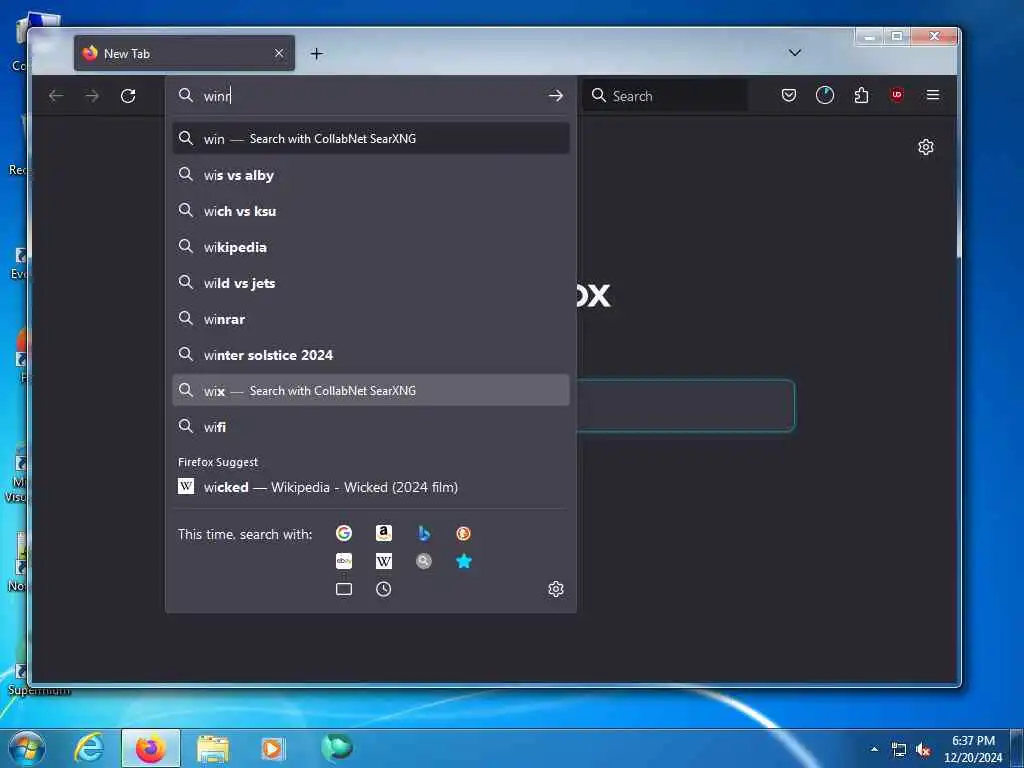Screen dimensions: 1024x768
Task: Expand the list all tabs chevron
Action: pos(795,53)
